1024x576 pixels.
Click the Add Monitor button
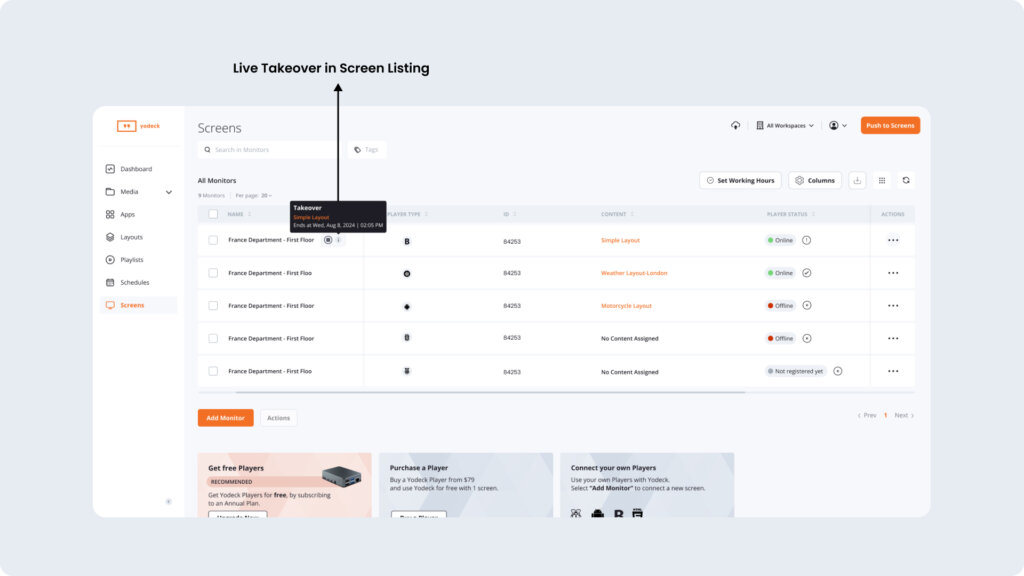point(225,418)
